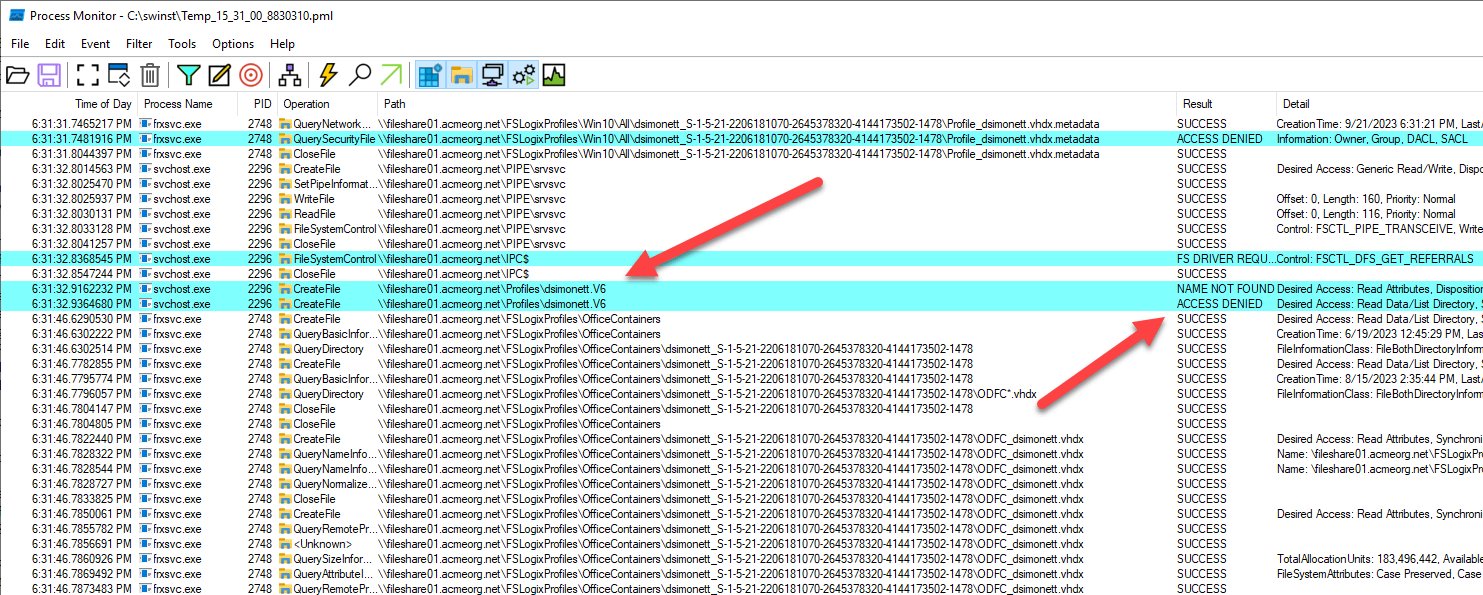Open the File menu
This screenshot has width=1483, height=595.
(20, 44)
